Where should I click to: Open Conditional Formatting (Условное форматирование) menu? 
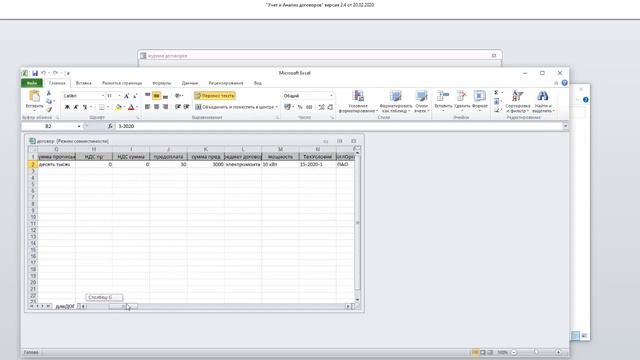358,102
